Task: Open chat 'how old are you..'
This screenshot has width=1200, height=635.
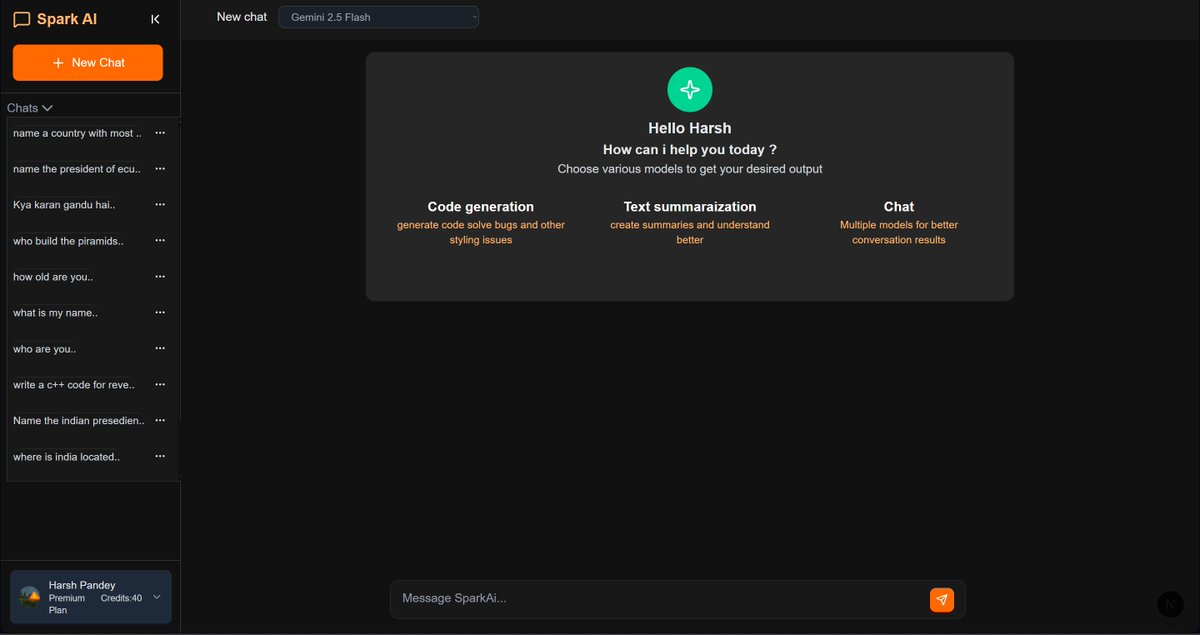Action: click(52, 277)
